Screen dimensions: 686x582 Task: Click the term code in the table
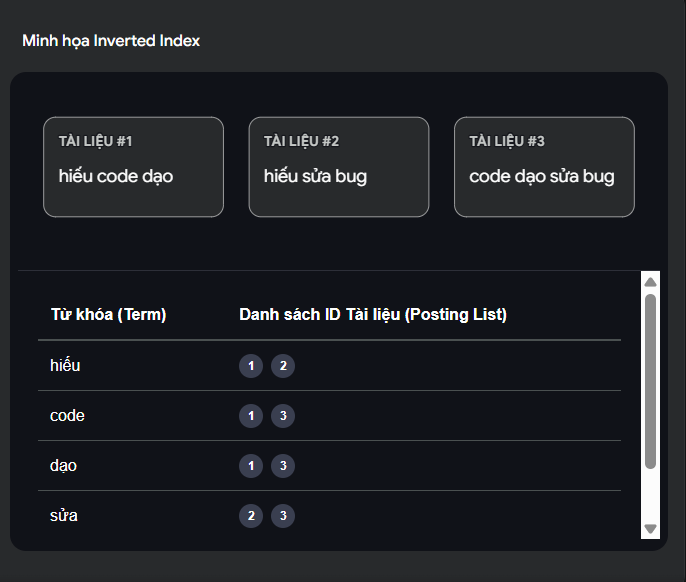pos(67,416)
